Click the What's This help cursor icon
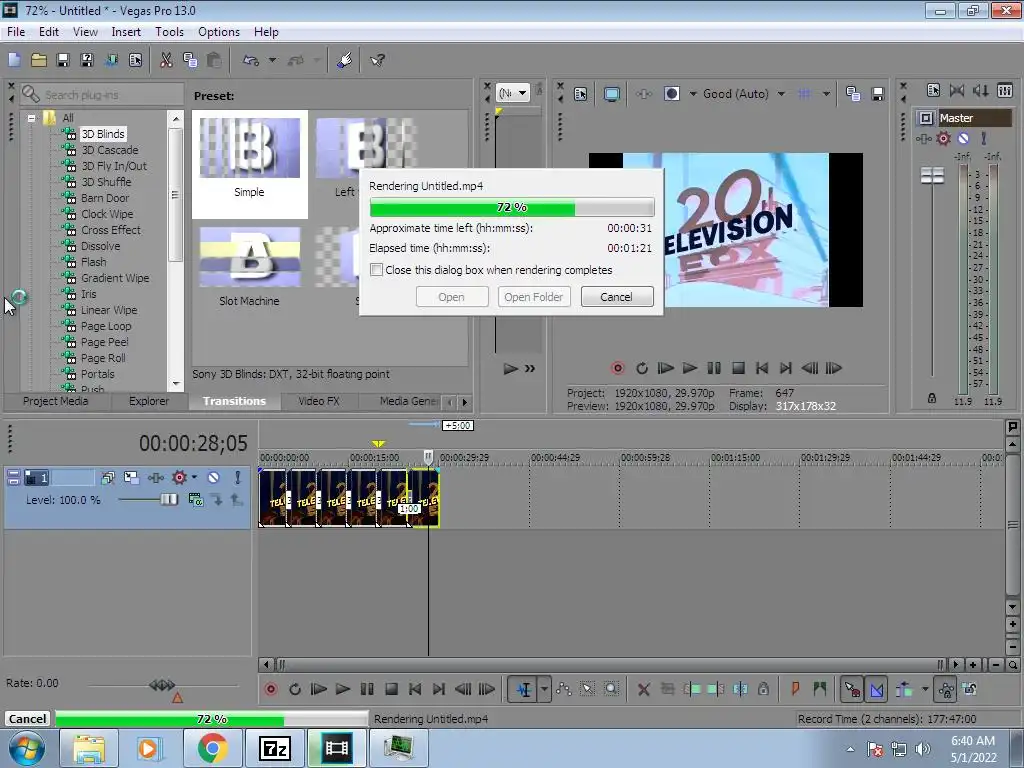 point(377,60)
